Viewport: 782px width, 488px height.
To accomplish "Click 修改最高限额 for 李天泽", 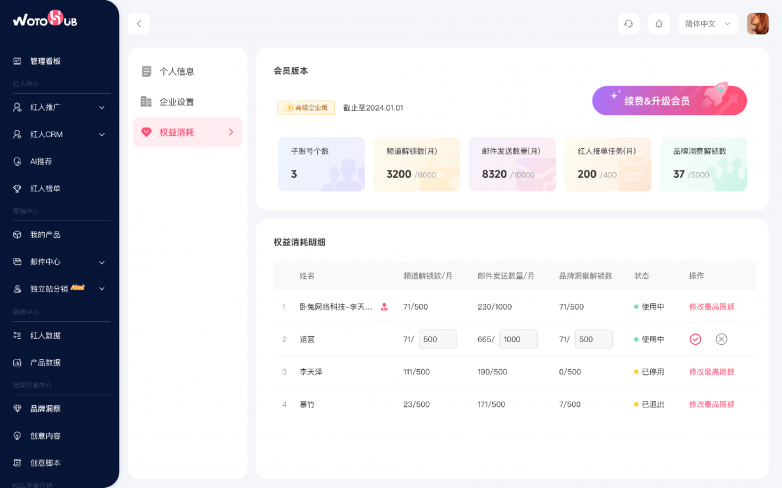I will pyautogui.click(x=711, y=371).
